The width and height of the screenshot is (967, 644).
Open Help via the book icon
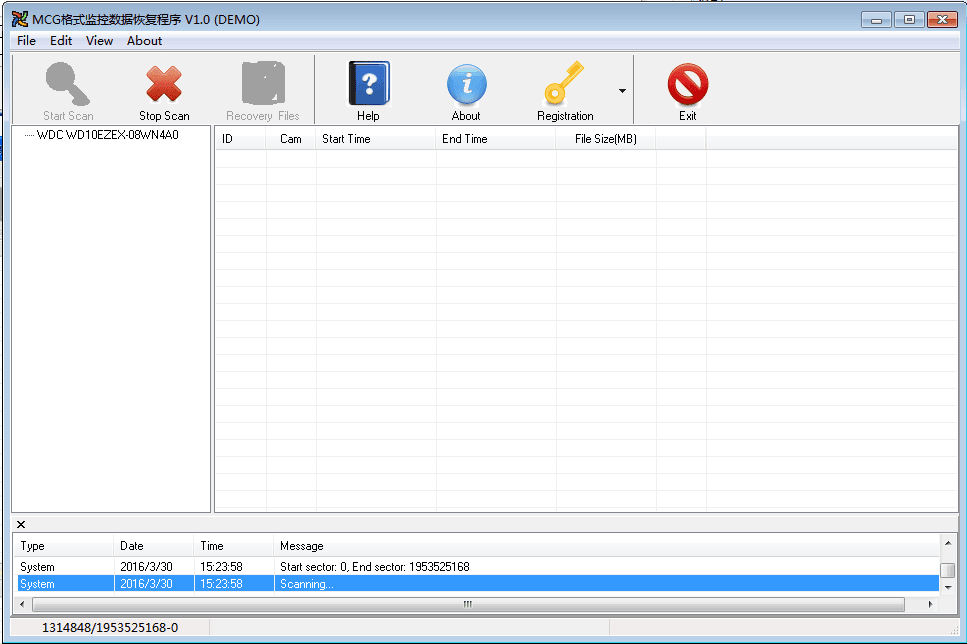tap(368, 84)
